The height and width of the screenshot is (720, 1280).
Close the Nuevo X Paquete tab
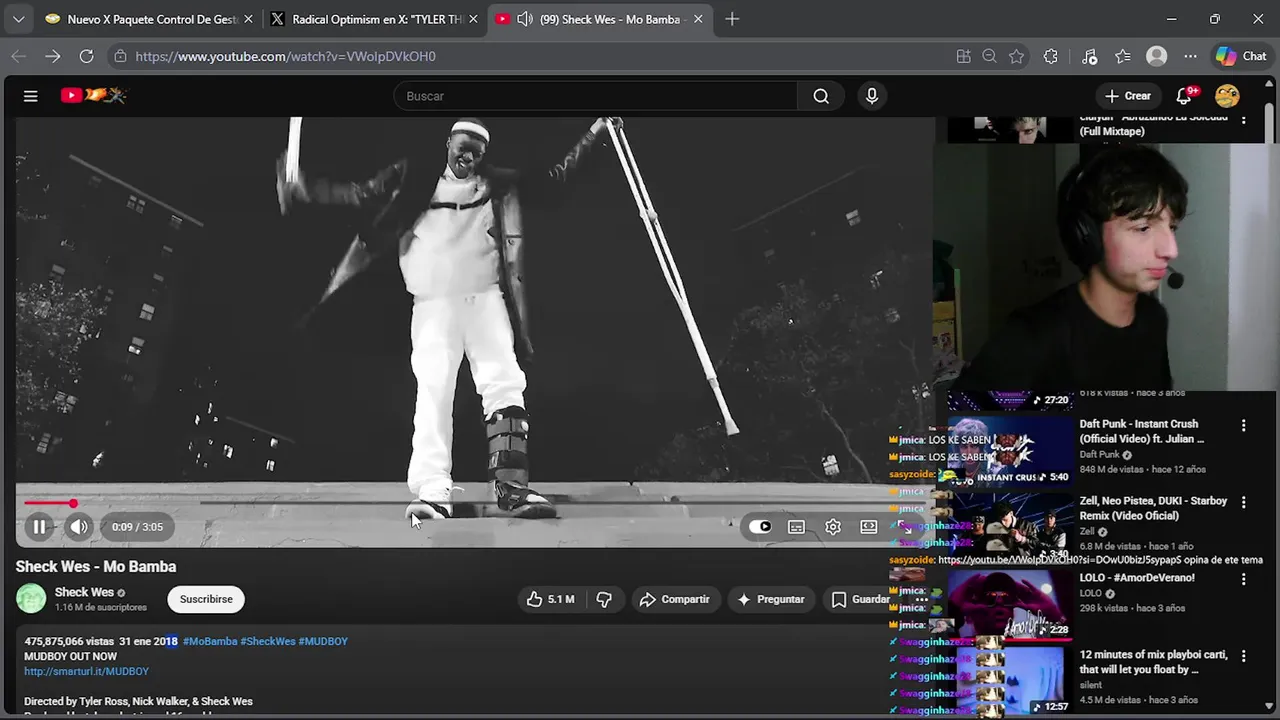tap(248, 19)
